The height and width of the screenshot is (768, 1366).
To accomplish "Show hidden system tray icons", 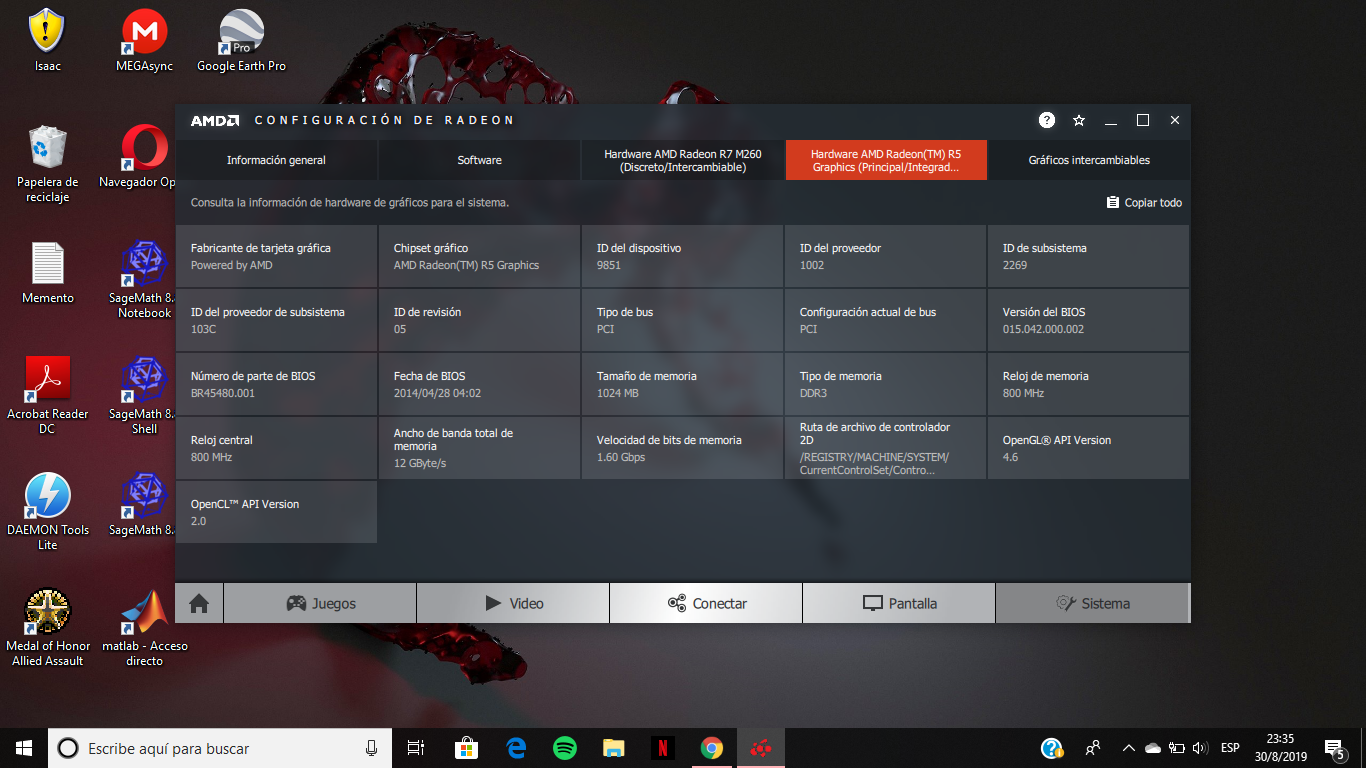I will pos(1129,748).
